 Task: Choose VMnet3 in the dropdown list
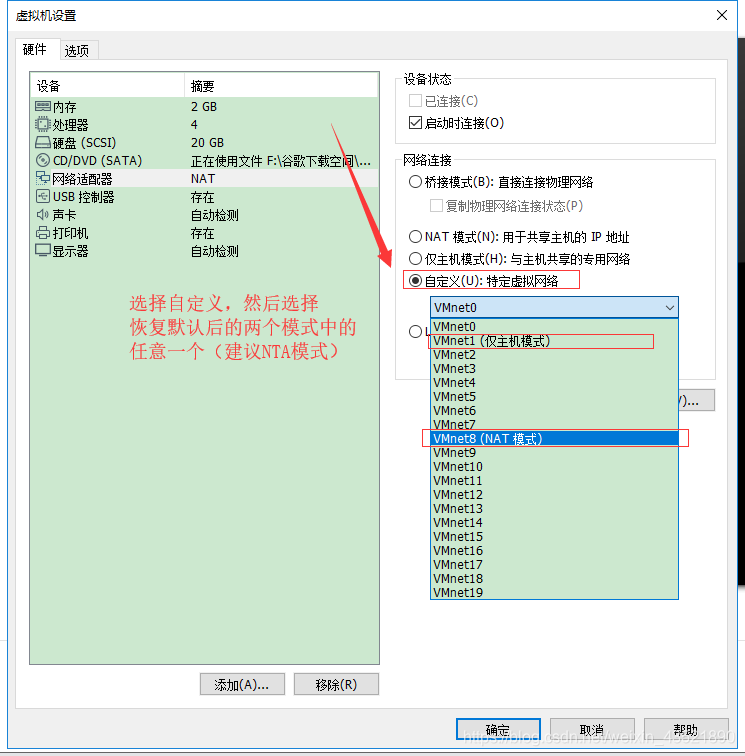pyautogui.click(x=554, y=369)
